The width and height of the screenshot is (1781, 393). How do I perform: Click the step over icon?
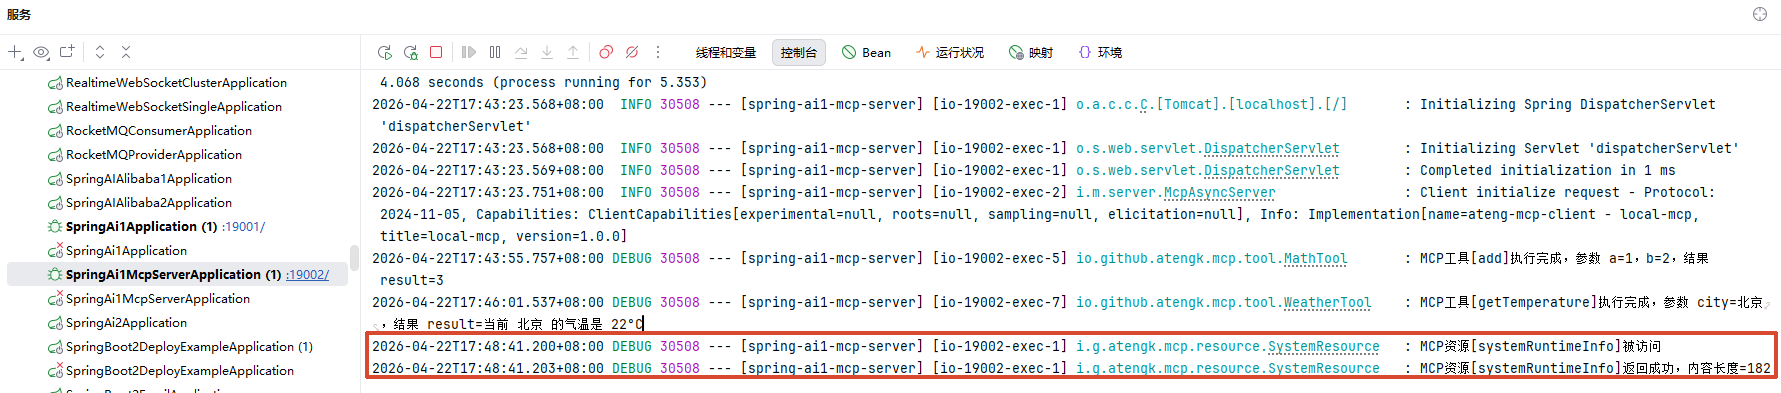coord(521,52)
